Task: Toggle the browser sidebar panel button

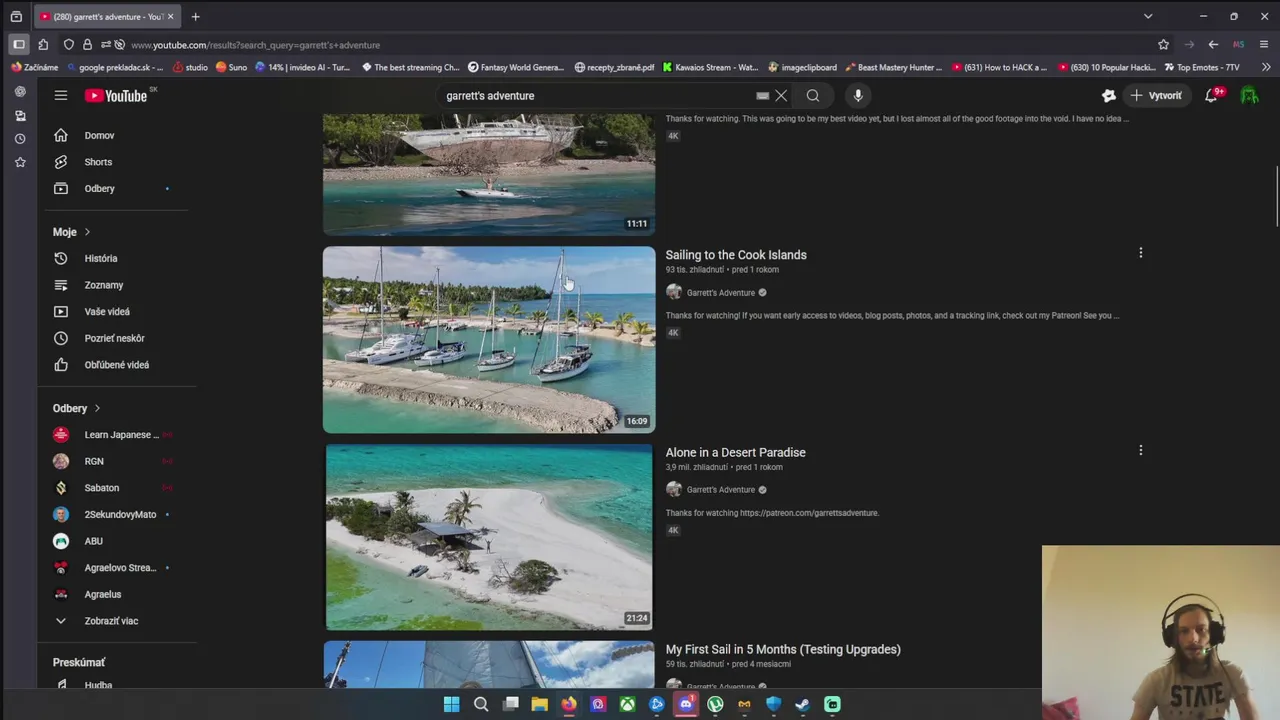Action: click(19, 44)
